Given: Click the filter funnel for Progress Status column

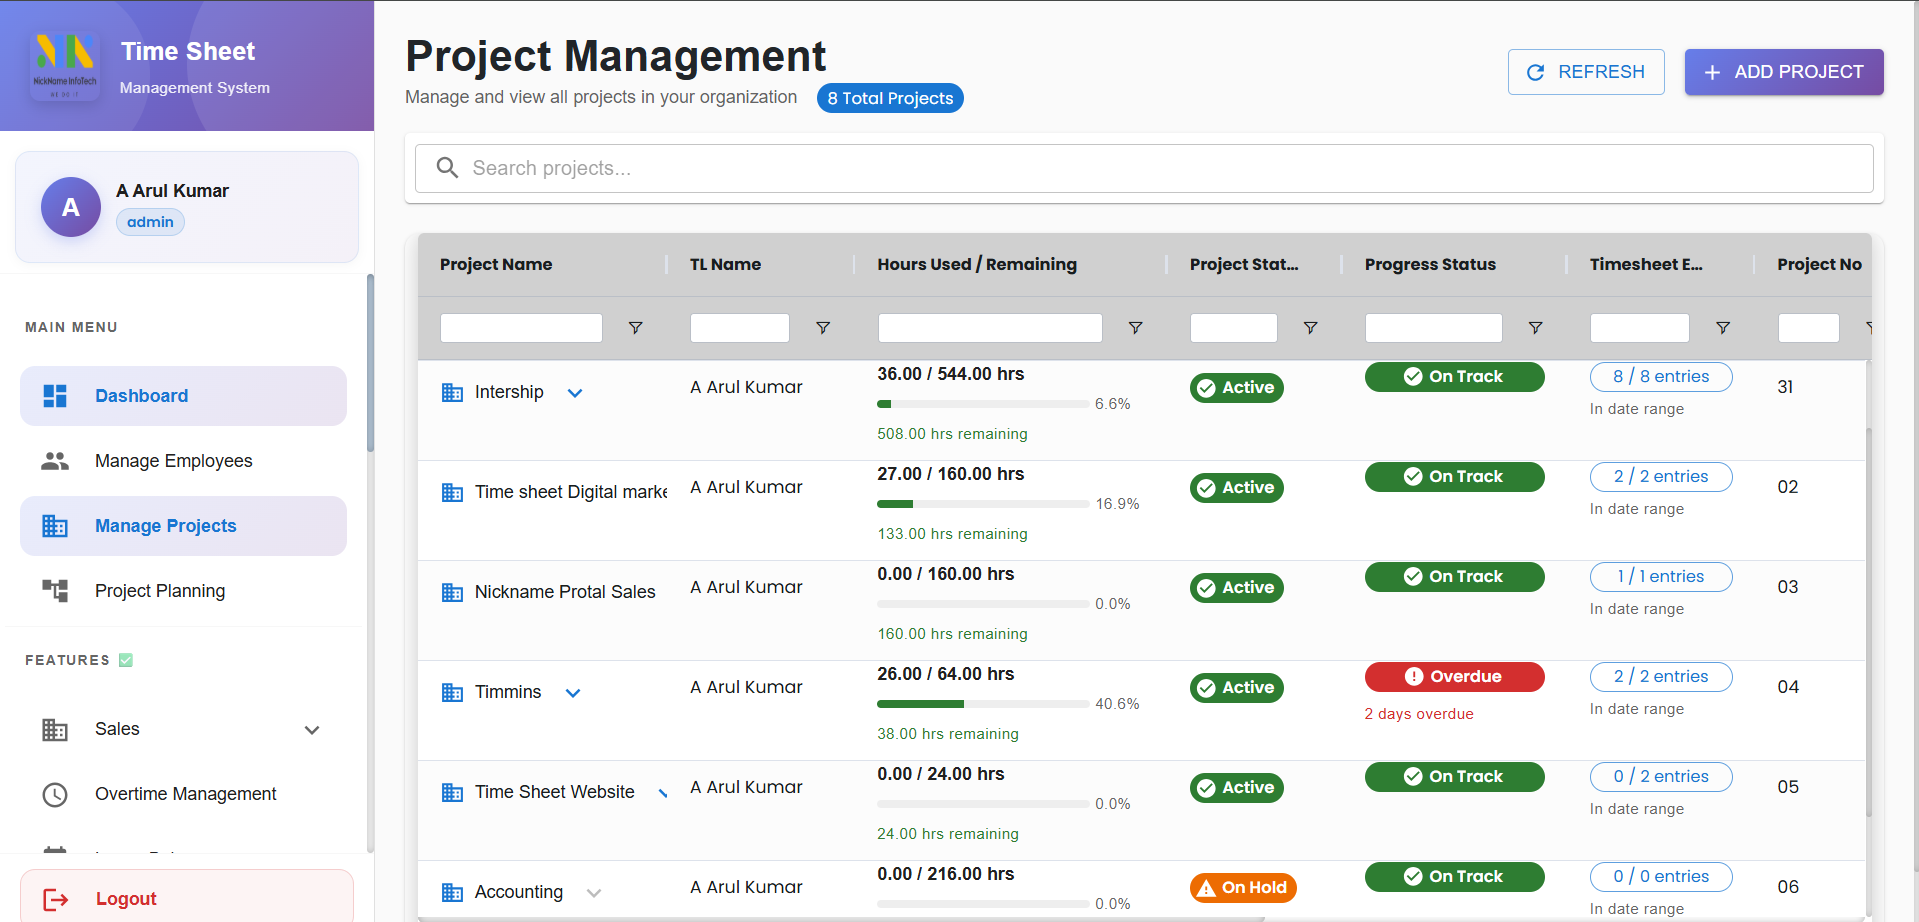Looking at the screenshot, I should pyautogui.click(x=1536, y=327).
